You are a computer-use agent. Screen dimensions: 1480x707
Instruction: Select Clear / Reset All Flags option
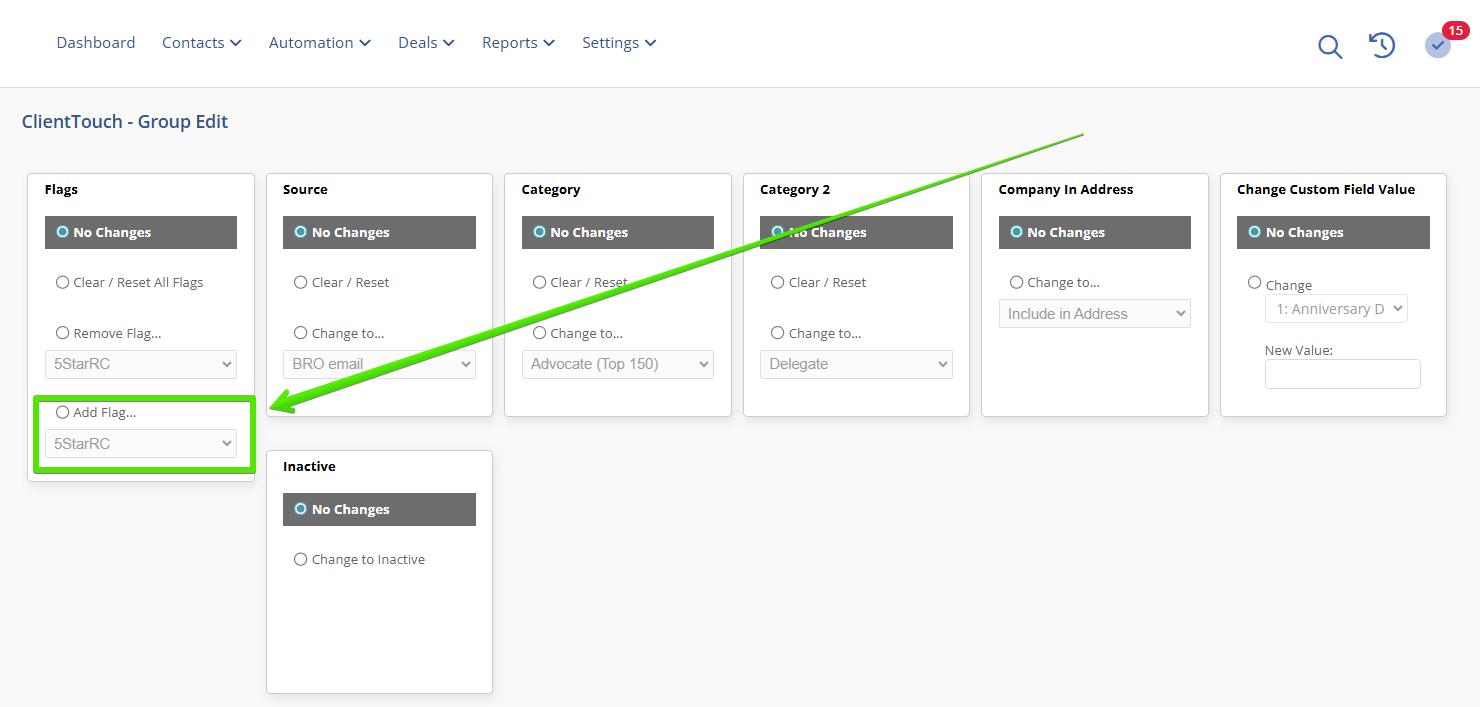[x=63, y=283]
